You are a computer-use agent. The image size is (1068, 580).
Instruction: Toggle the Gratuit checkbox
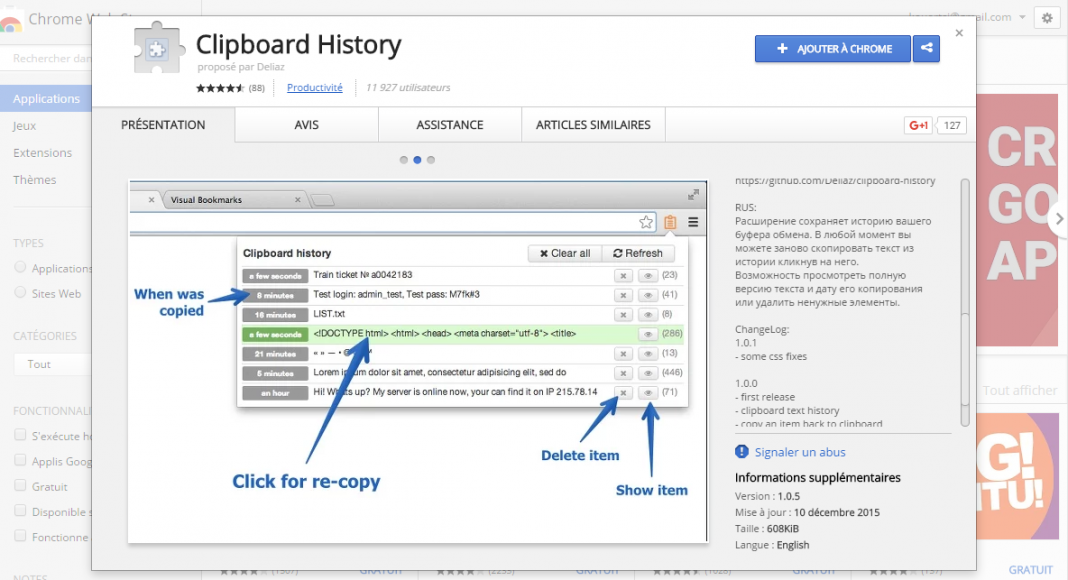[x=20, y=485]
